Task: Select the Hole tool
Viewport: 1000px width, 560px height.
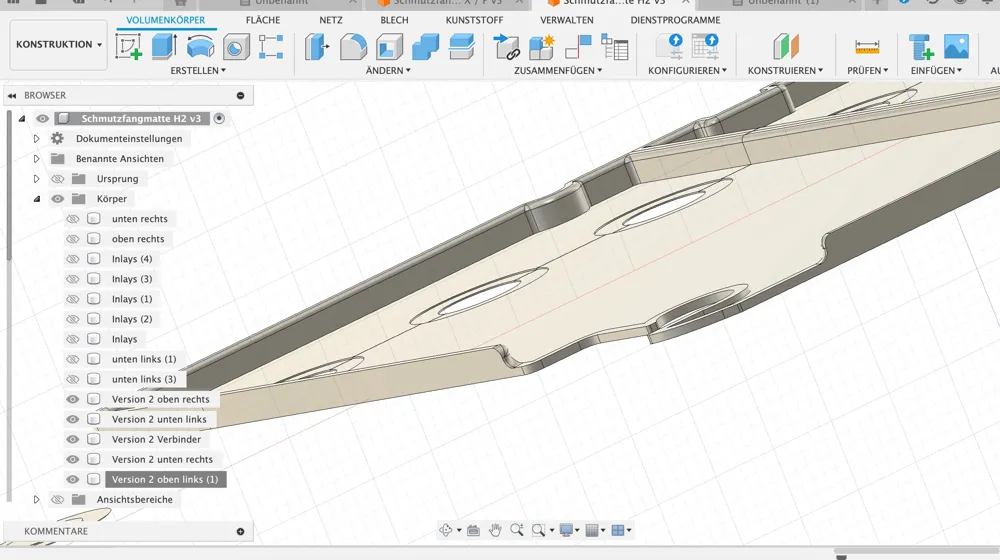Action: [x=236, y=47]
